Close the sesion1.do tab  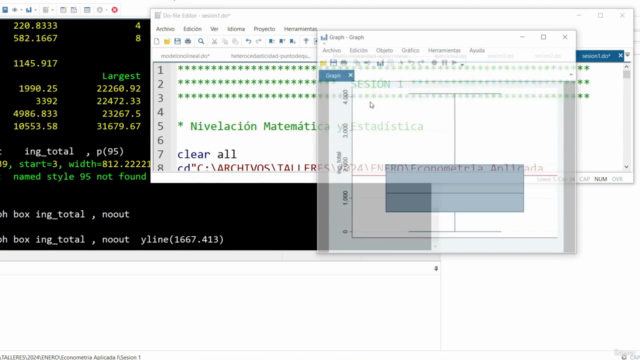coord(620,56)
